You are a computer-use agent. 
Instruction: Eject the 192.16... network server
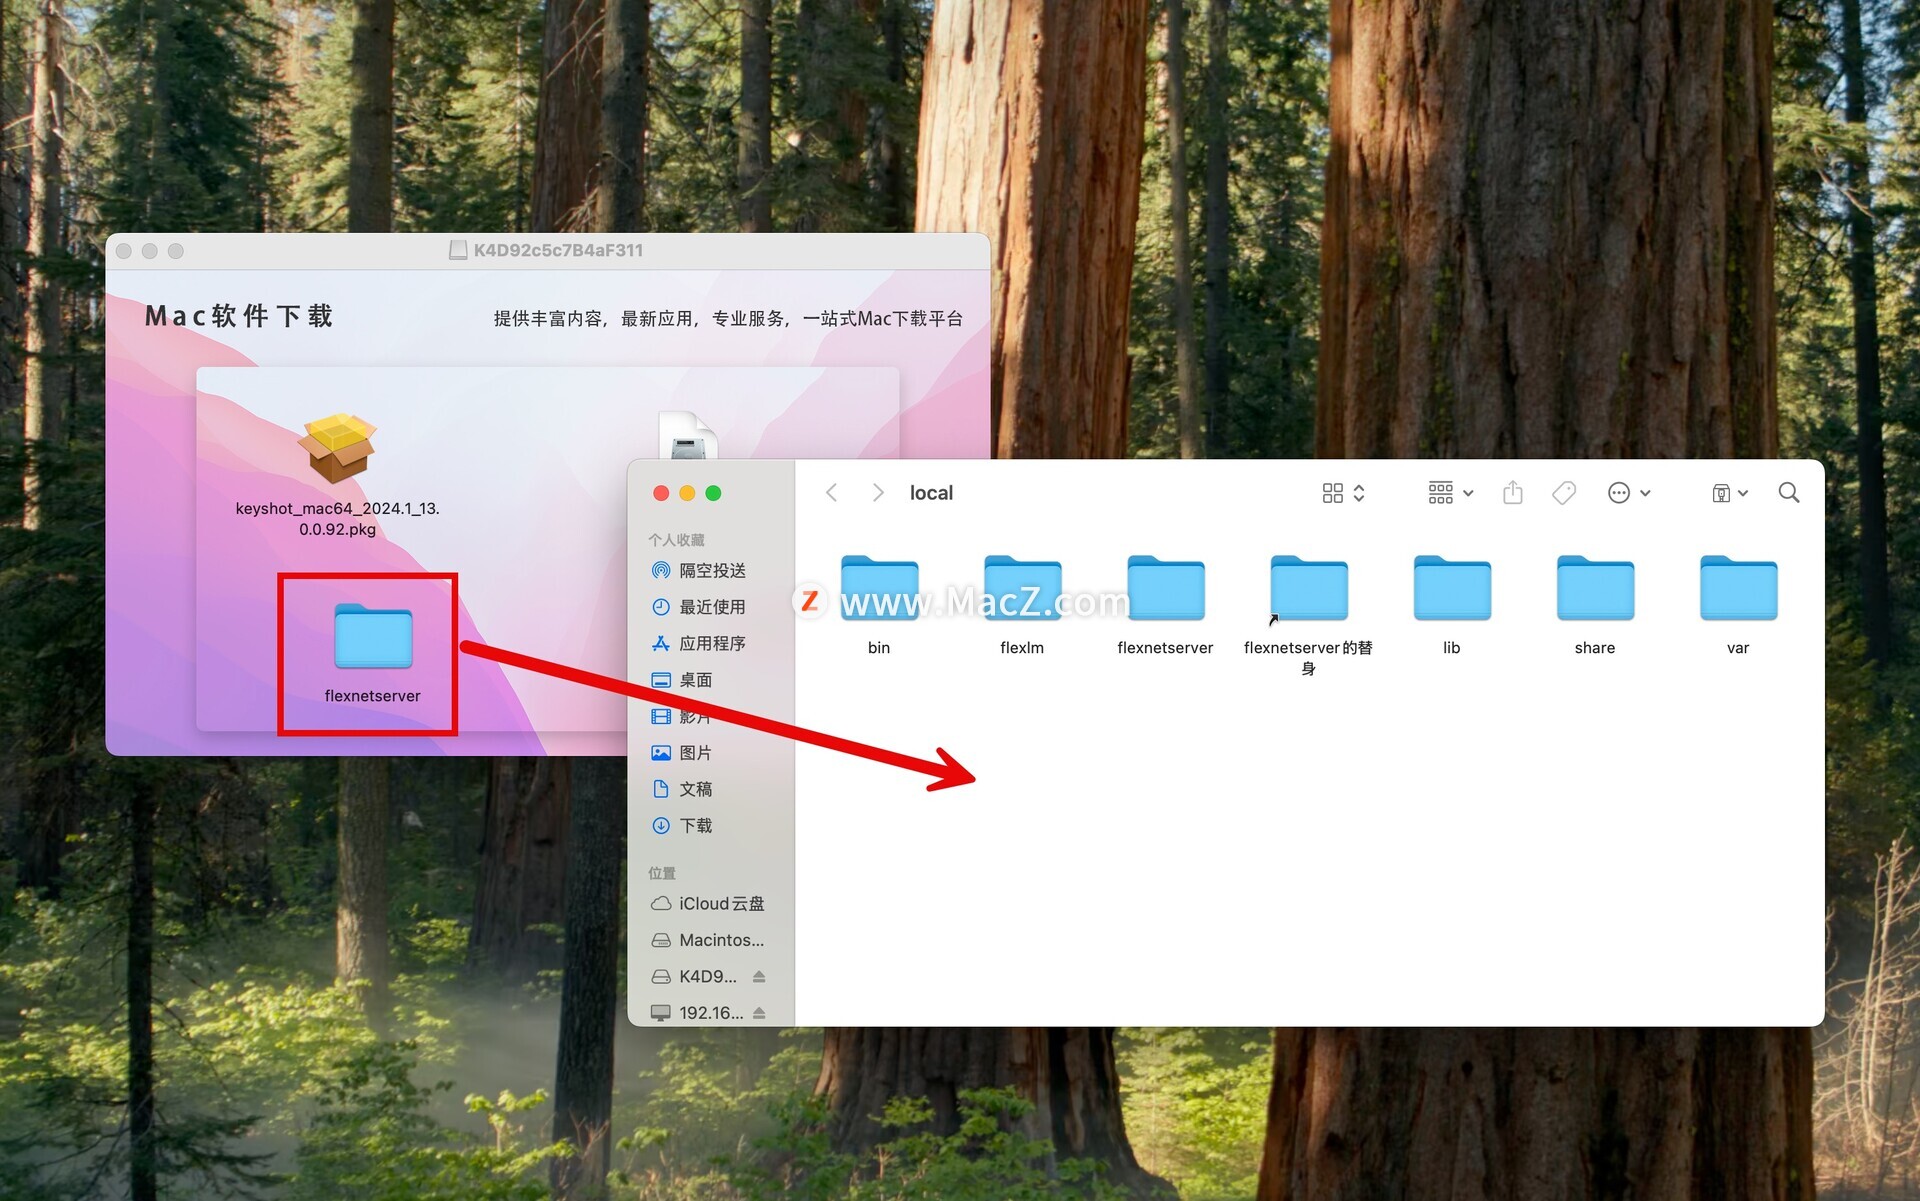pos(759,1013)
